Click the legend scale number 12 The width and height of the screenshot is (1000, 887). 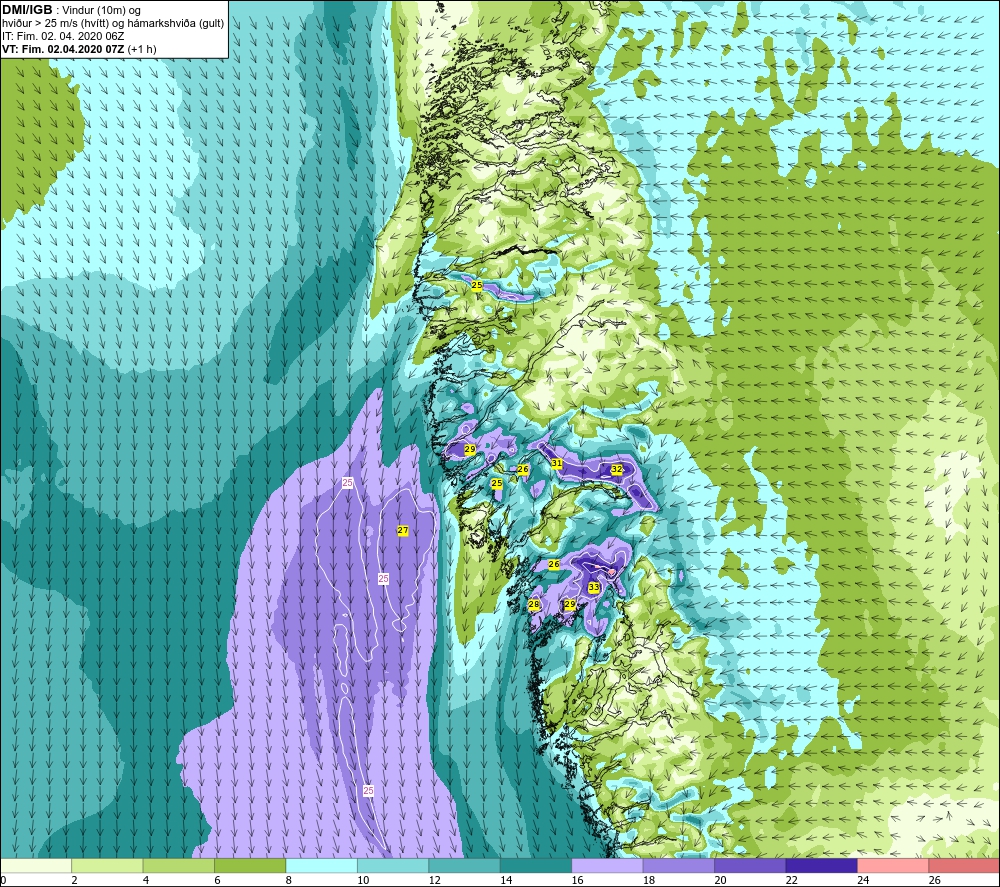pos(434,880)
